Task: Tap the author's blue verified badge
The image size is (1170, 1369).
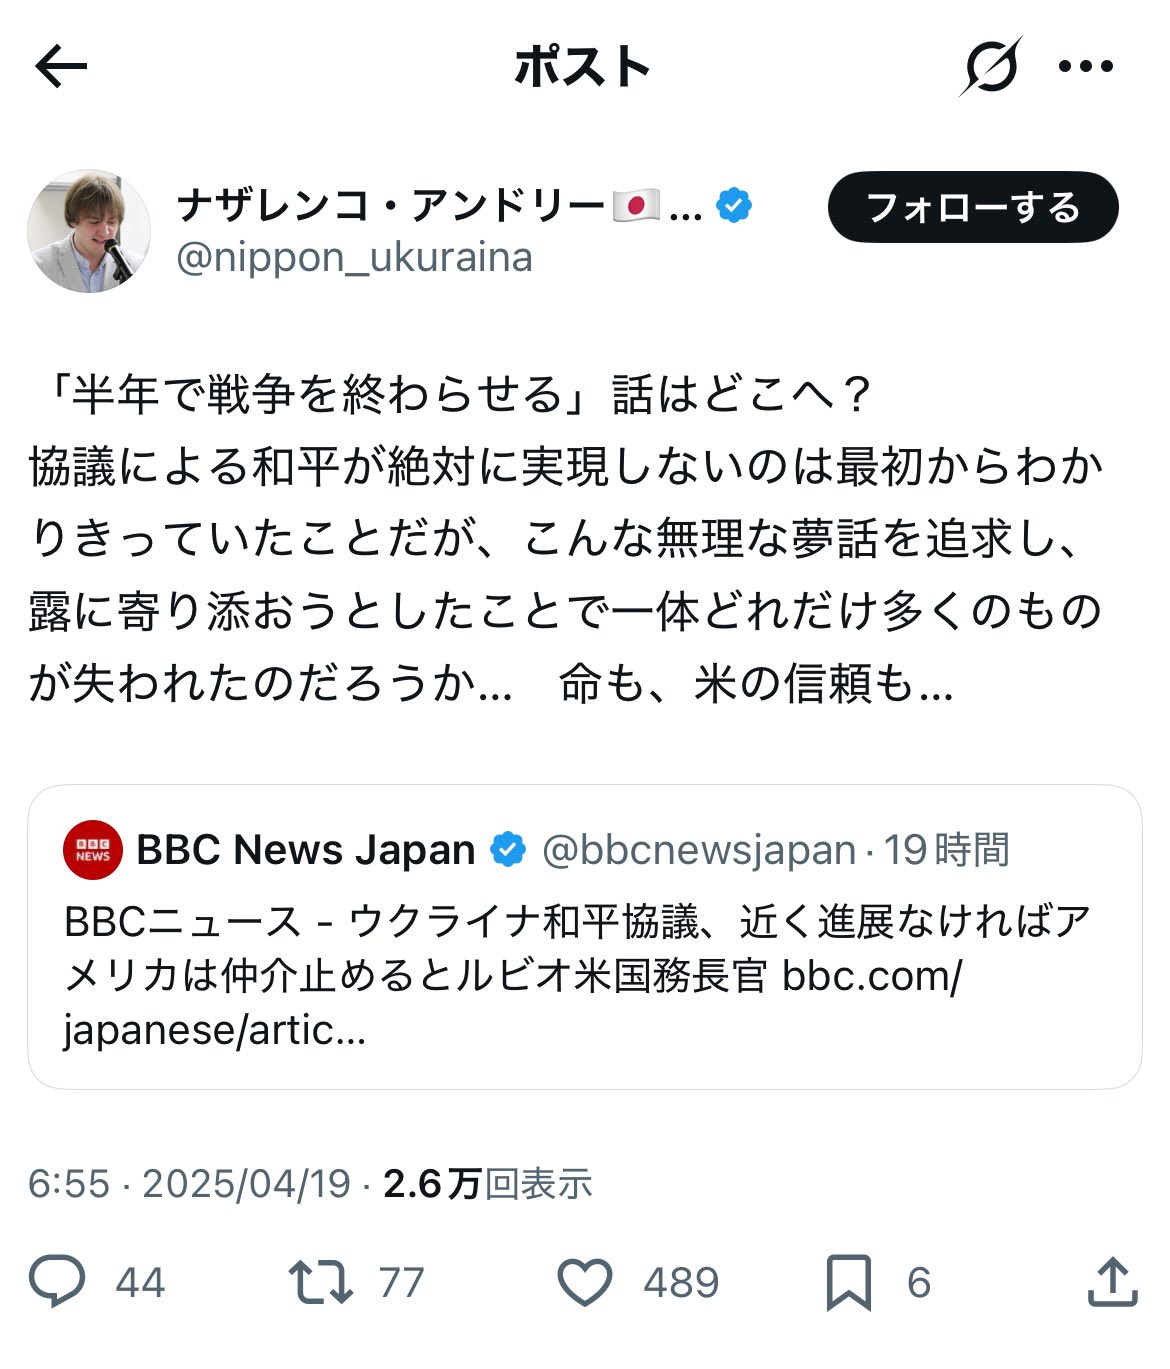Action: [735, 206]
